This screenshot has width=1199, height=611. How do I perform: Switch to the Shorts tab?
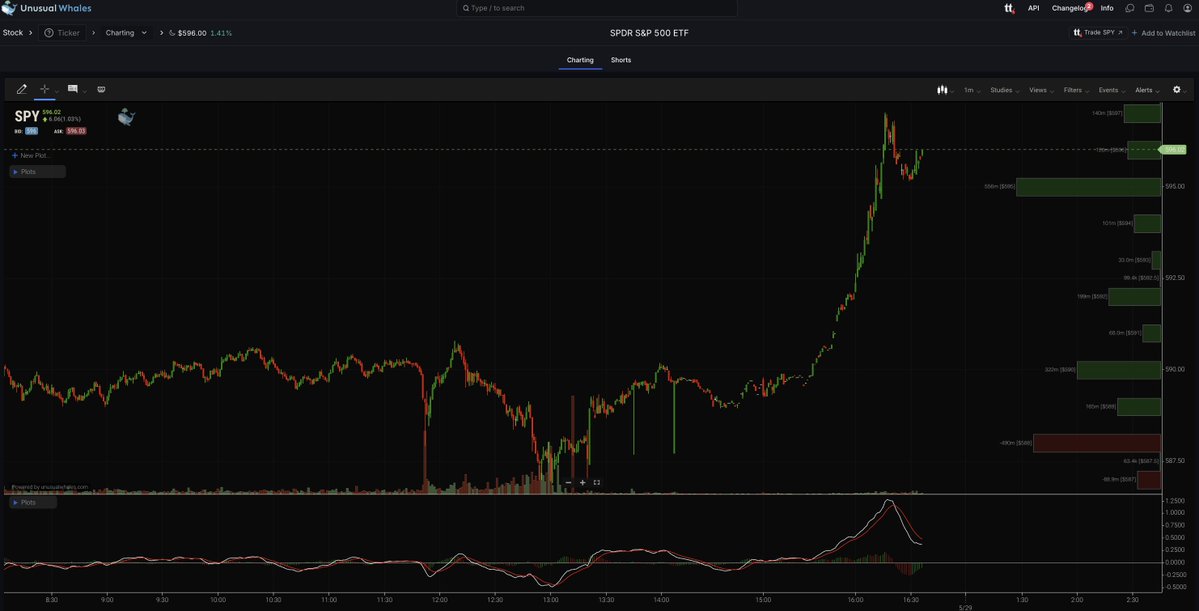[621, 60]
